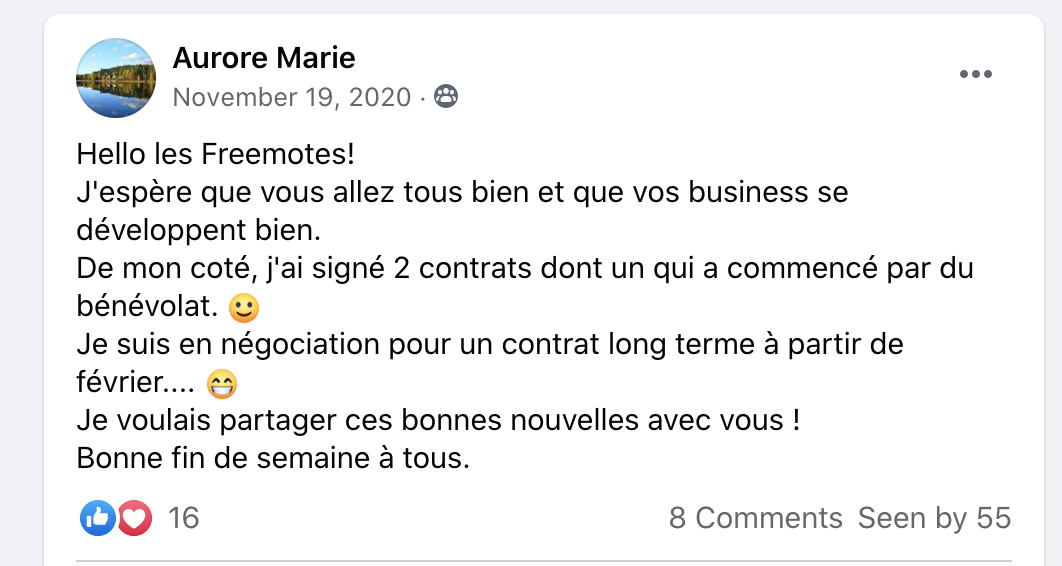Click the smiley emoji after "bénévolat."
This screenshot has width=1062, height=566.
243,308
